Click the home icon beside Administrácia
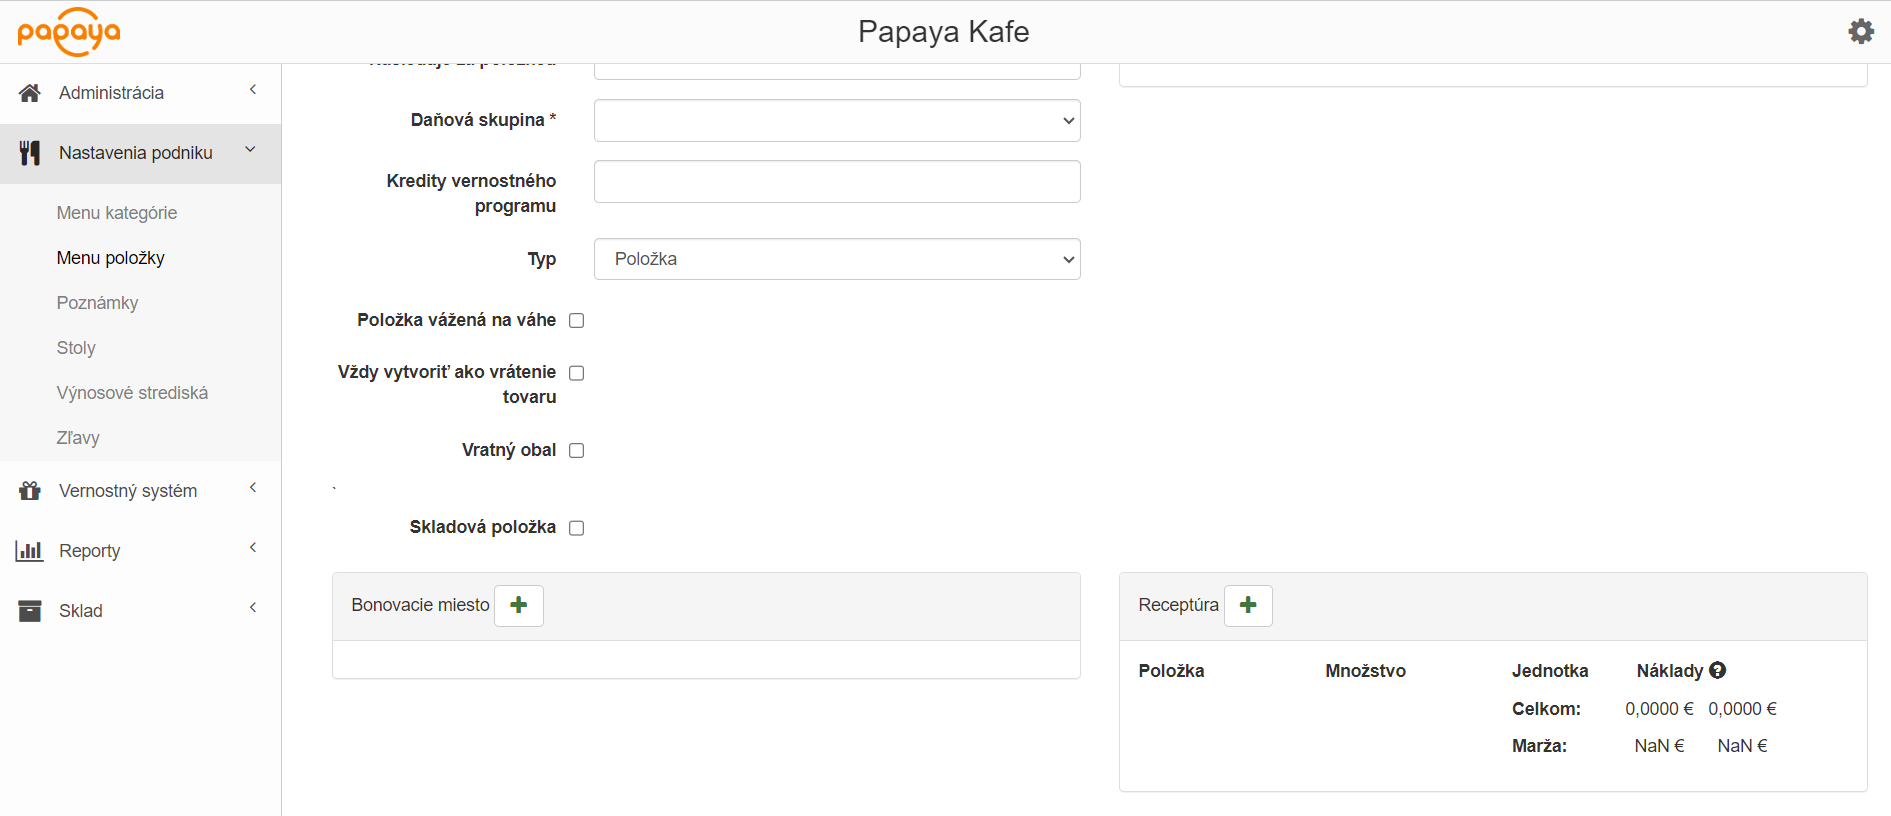 click(x=30, y=93)
